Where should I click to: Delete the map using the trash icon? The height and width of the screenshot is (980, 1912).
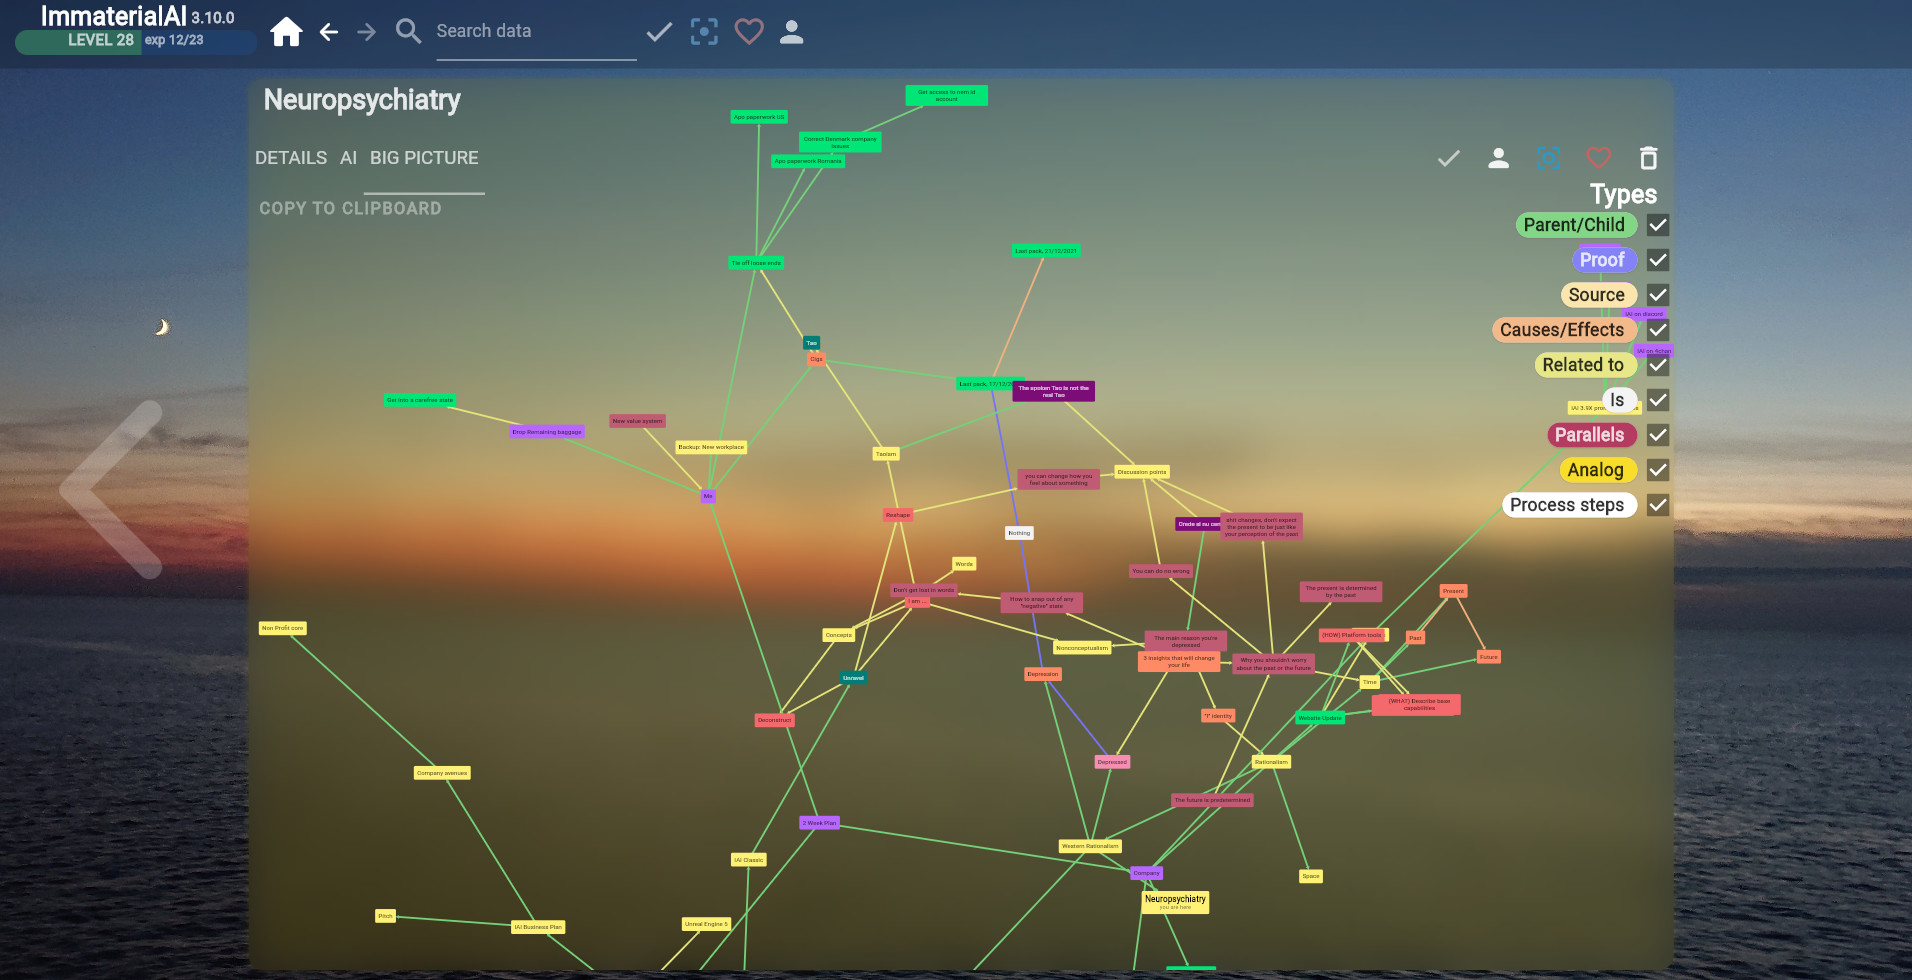[x=1647, y=157]
